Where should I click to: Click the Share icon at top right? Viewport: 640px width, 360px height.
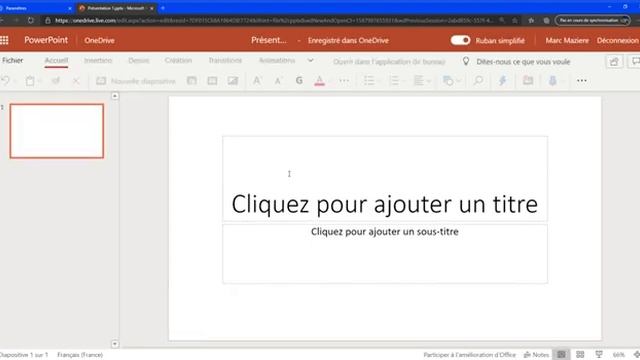614,62
